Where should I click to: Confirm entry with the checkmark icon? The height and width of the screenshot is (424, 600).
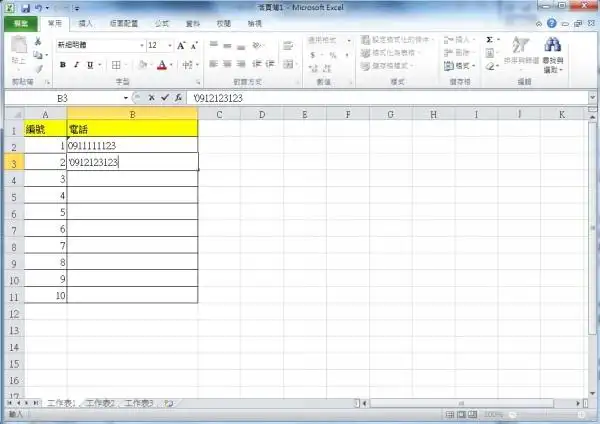click(164, 99)
